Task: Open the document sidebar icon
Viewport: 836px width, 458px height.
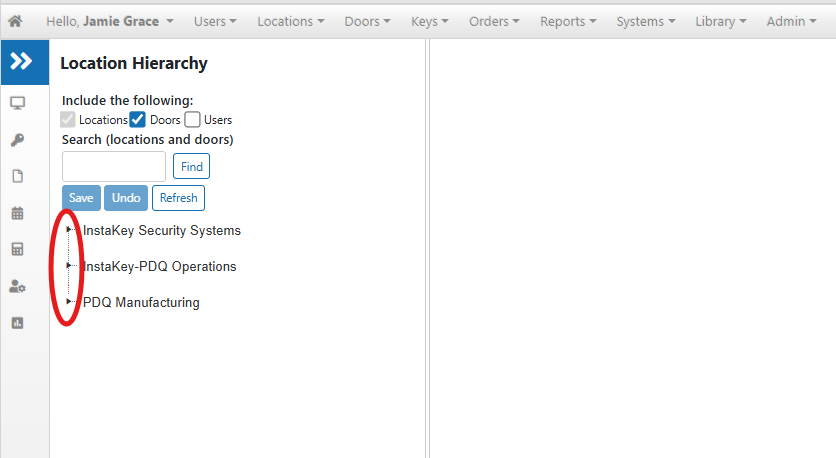Action: [x=18, y=176]
